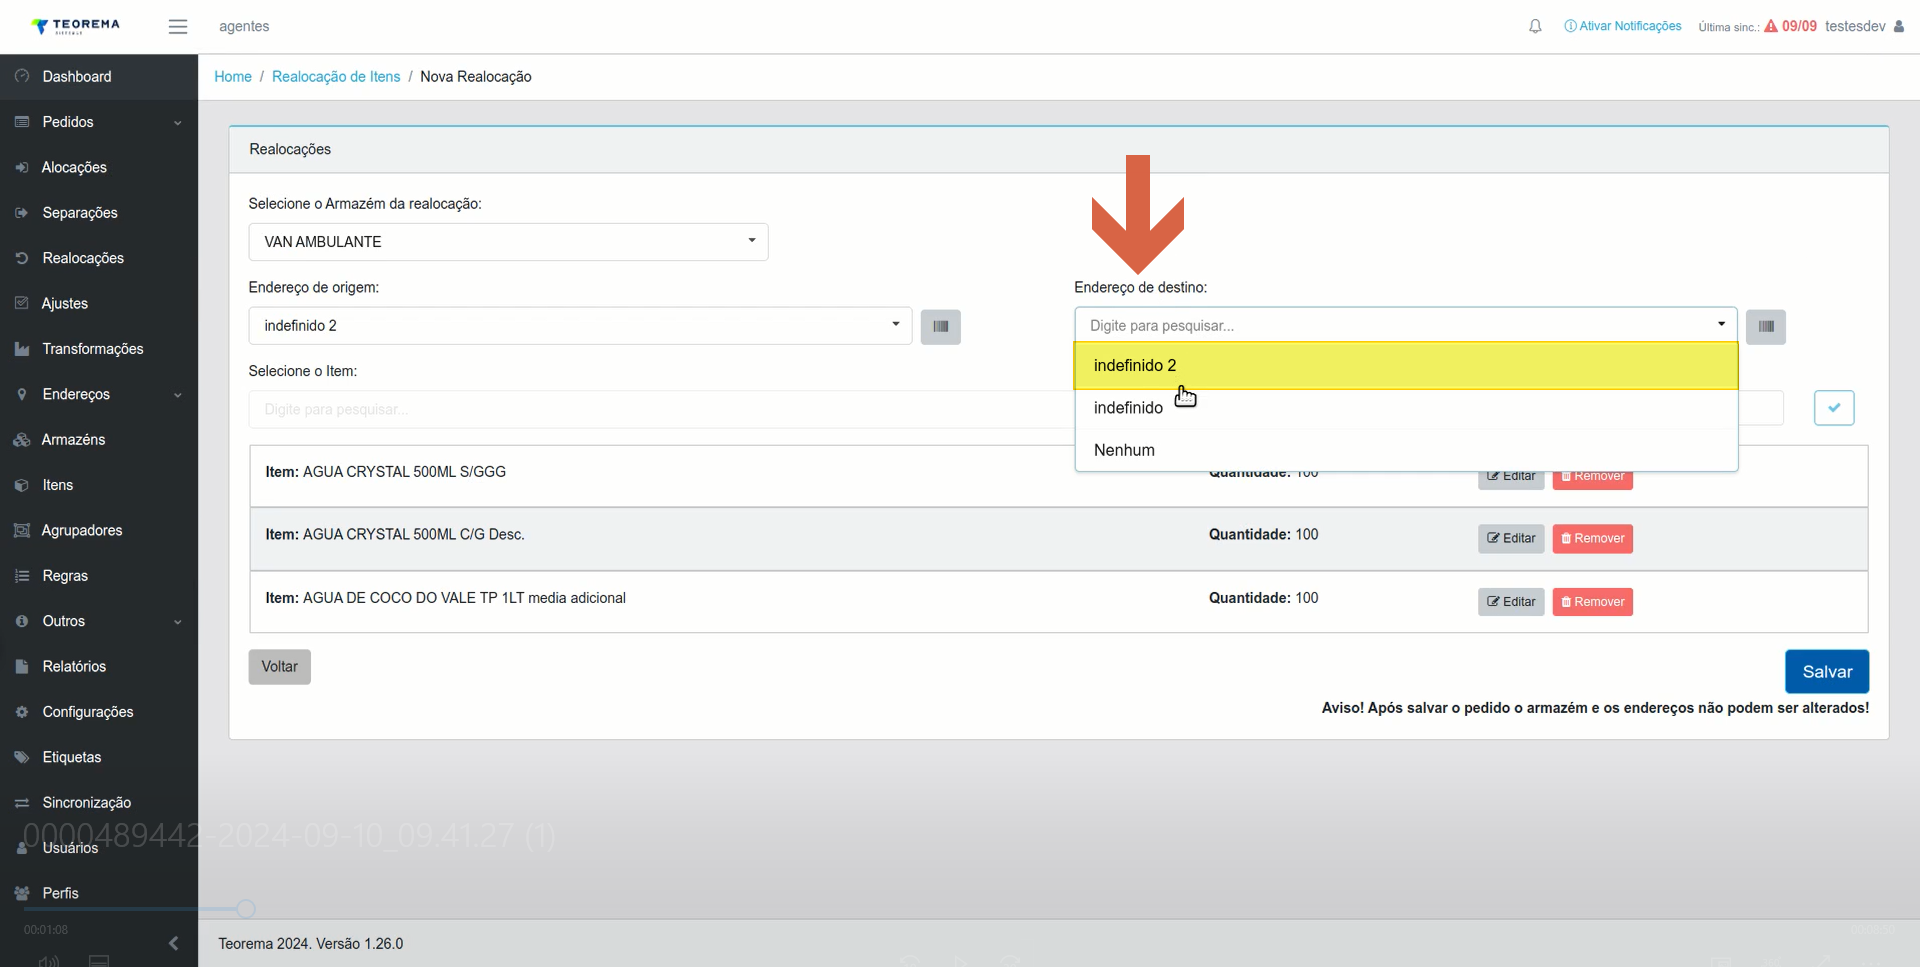Expand the Pedidos submenu chevron
Image resolution: width=1920 pixels, height=967 pixels.
tap(178, 123)
